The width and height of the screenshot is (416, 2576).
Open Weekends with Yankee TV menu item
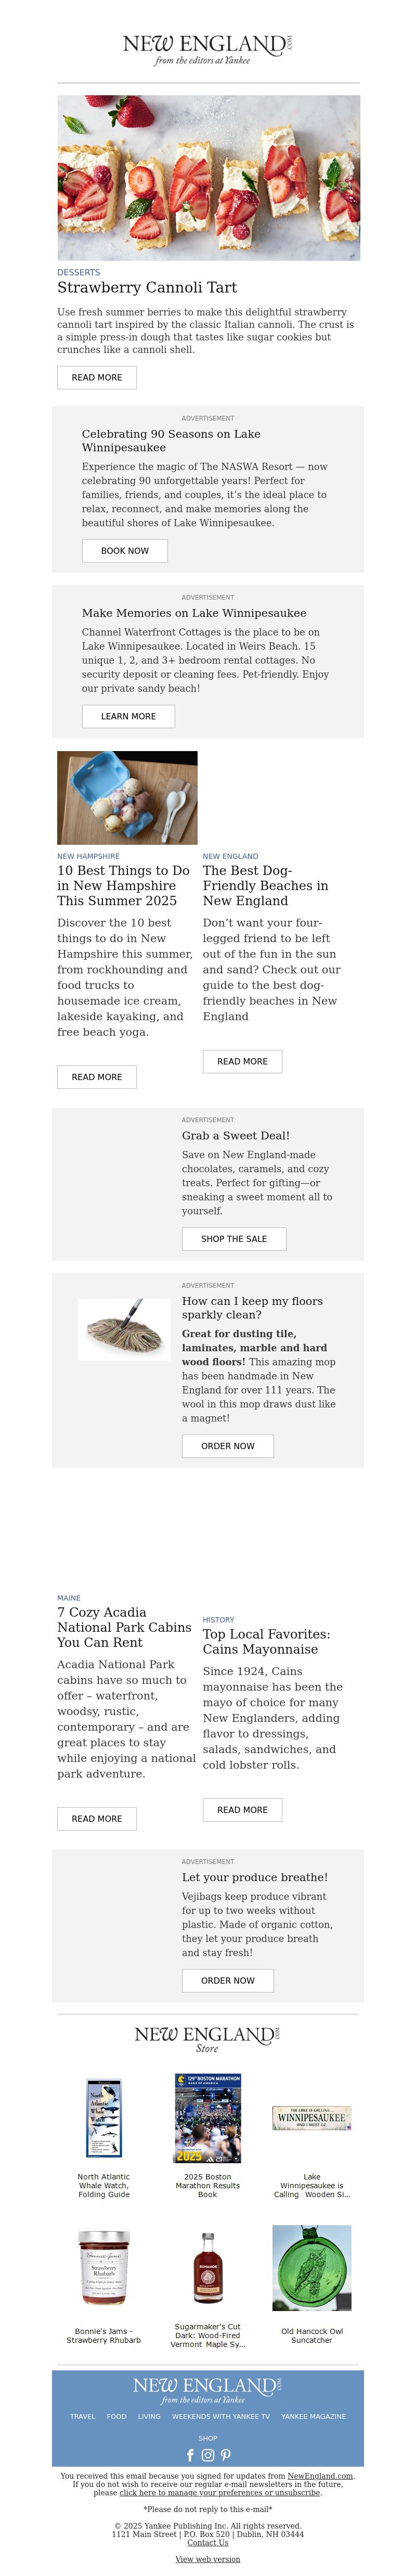(221, 2416)
